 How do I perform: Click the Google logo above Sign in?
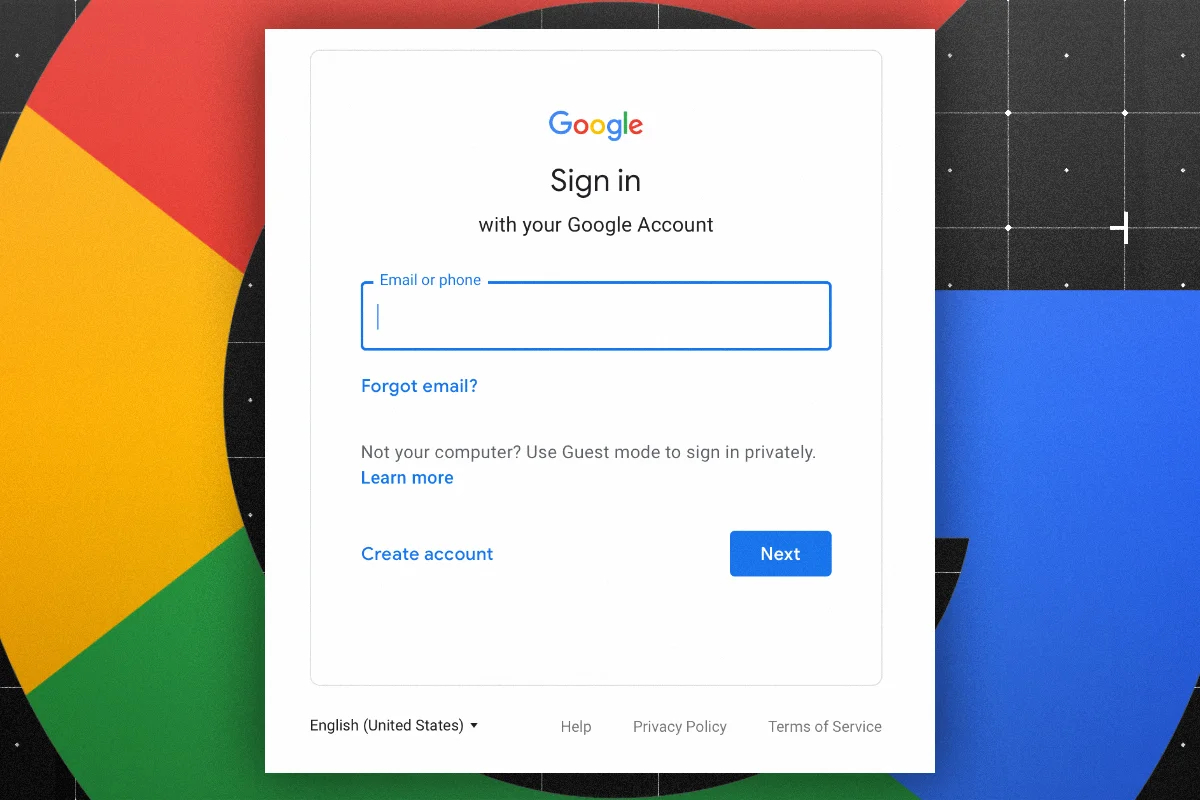(x=596, y=125)
